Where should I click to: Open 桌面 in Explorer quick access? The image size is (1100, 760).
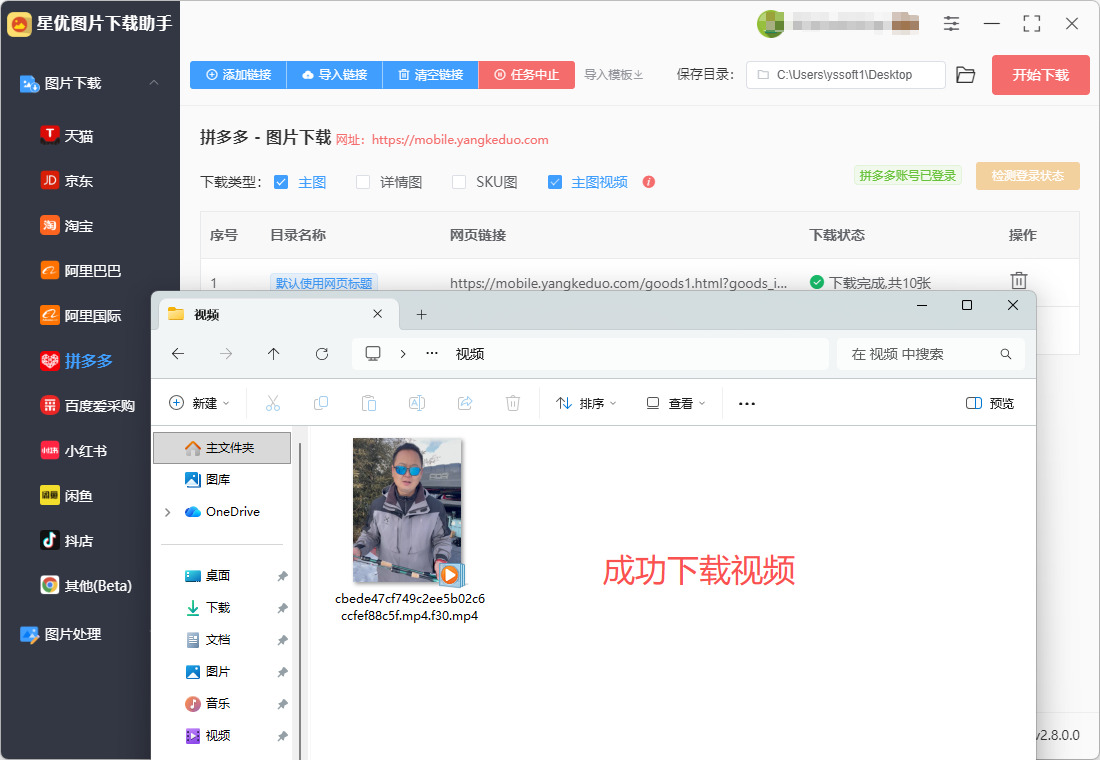[x=208, y=575]
